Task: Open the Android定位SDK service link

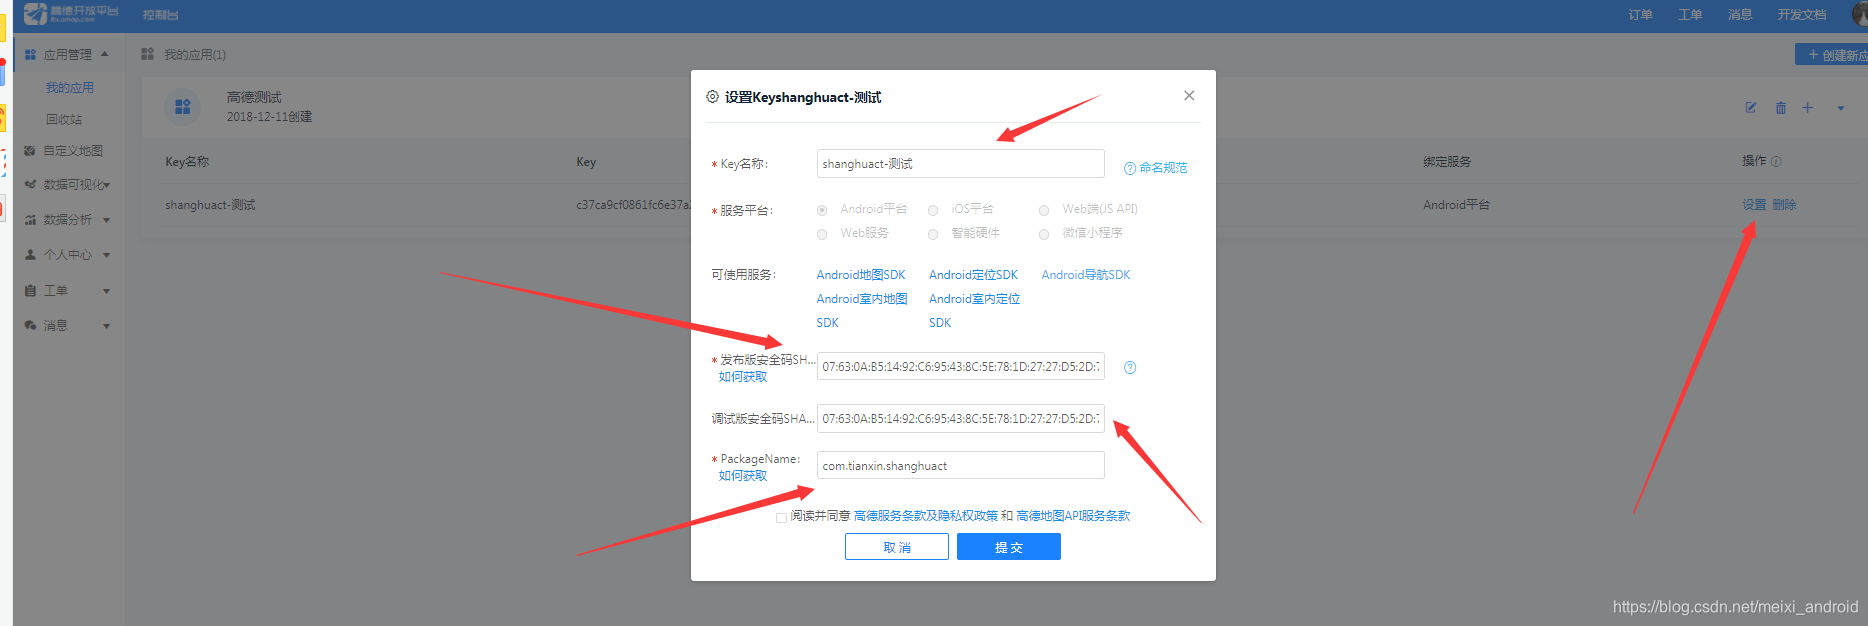Action: pos(973,275)
